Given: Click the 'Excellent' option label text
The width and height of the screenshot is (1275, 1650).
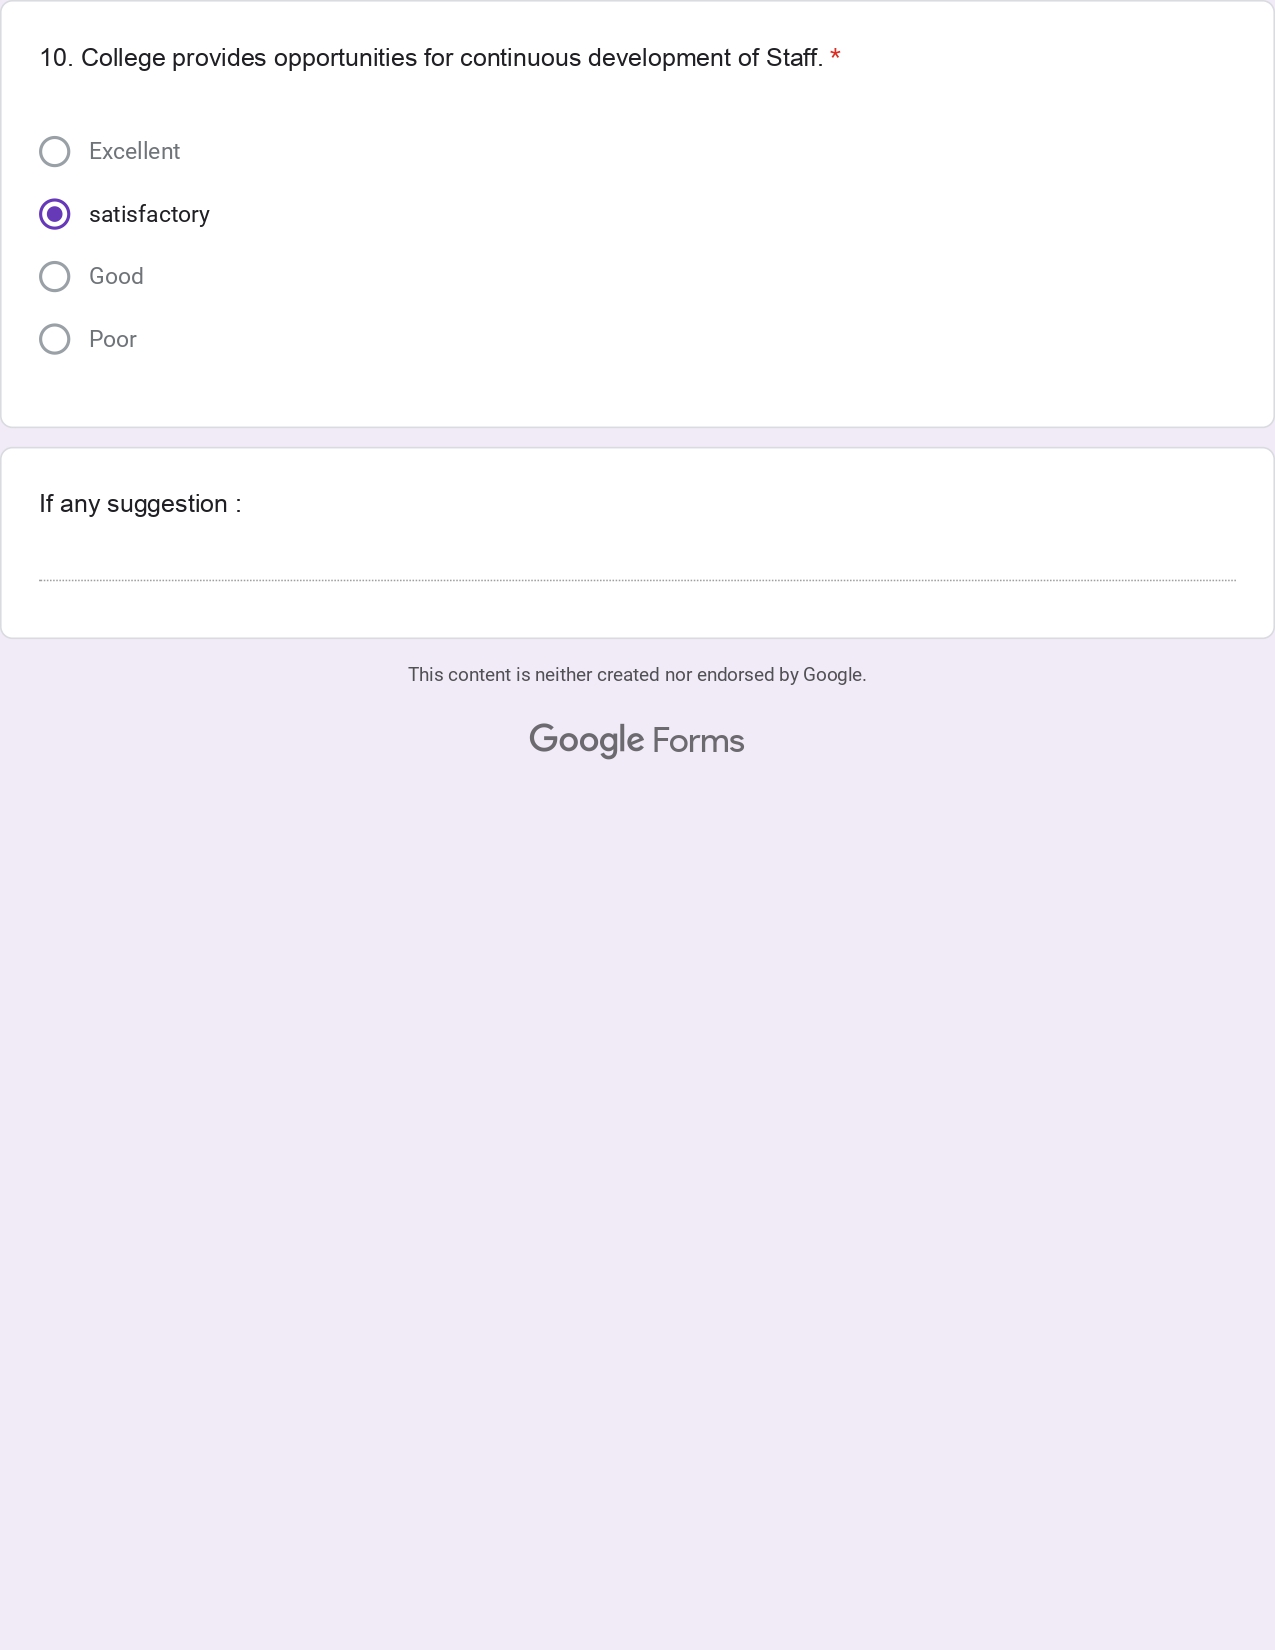Looking at the screenshot, I should pos(134,152).
